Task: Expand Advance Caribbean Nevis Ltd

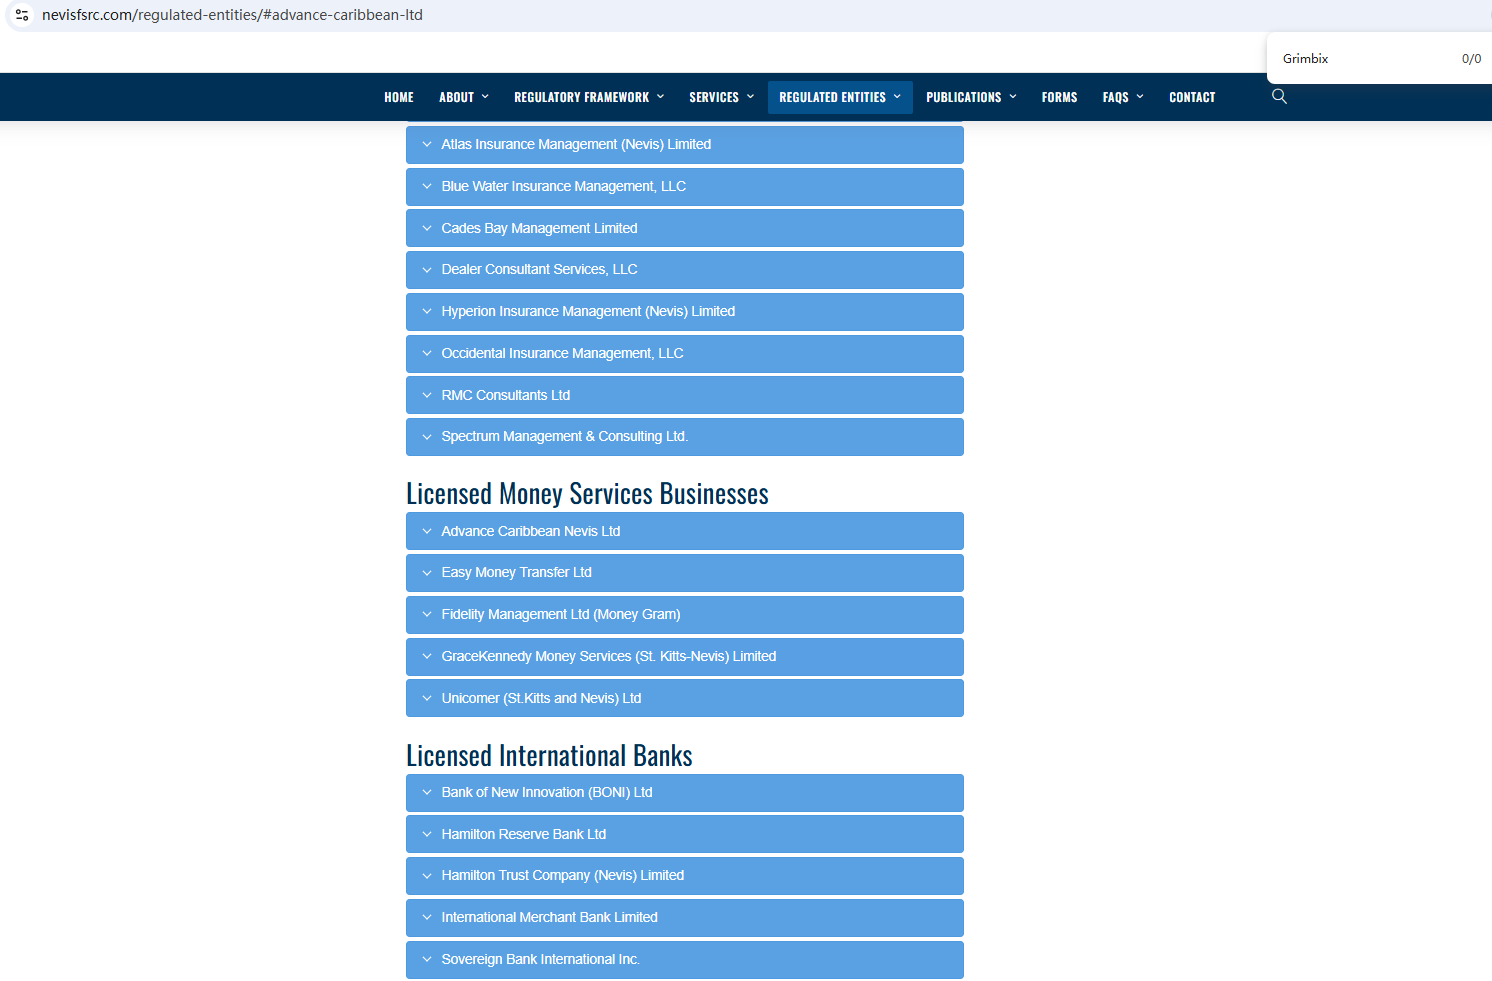Action: tap(685, 531)
